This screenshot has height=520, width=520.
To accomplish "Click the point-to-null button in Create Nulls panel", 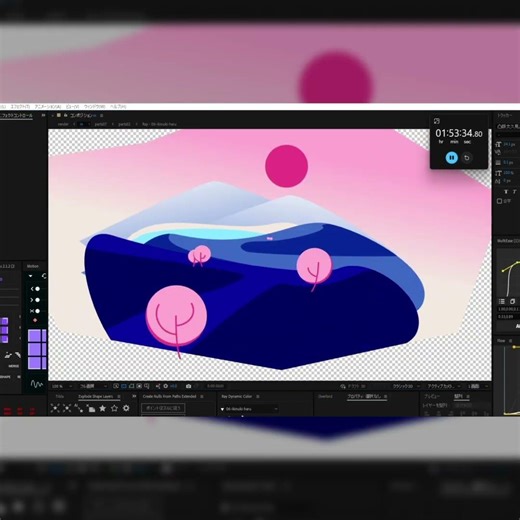I will [163, 408].
